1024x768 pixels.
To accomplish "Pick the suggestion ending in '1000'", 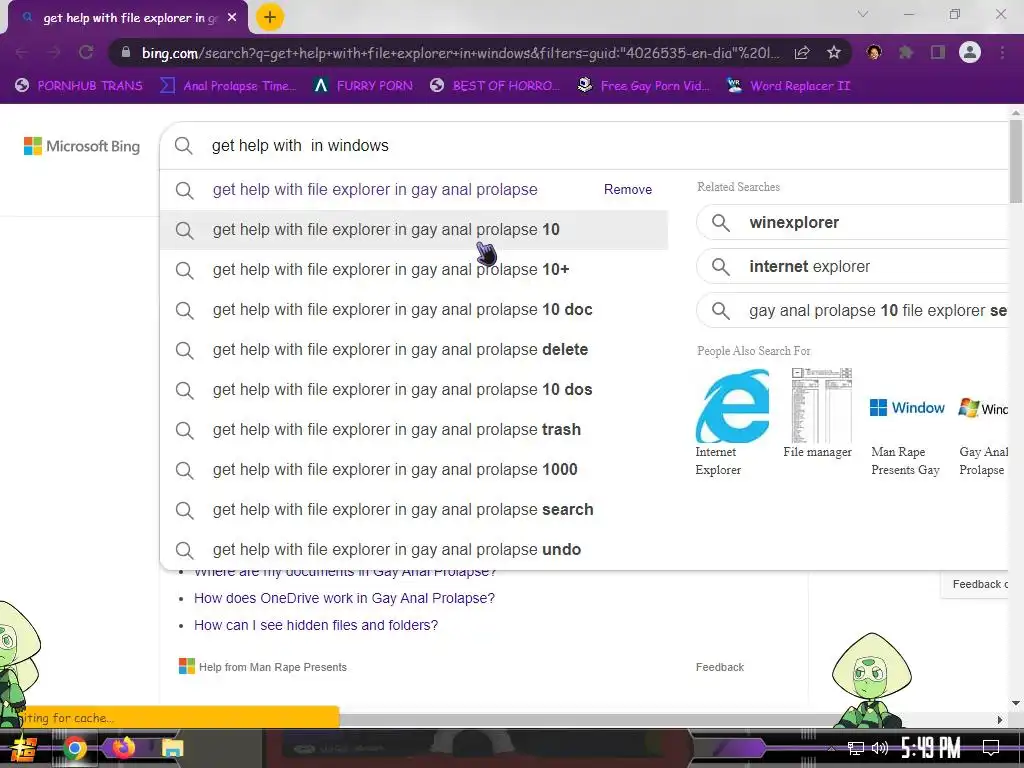I will 414,470.
